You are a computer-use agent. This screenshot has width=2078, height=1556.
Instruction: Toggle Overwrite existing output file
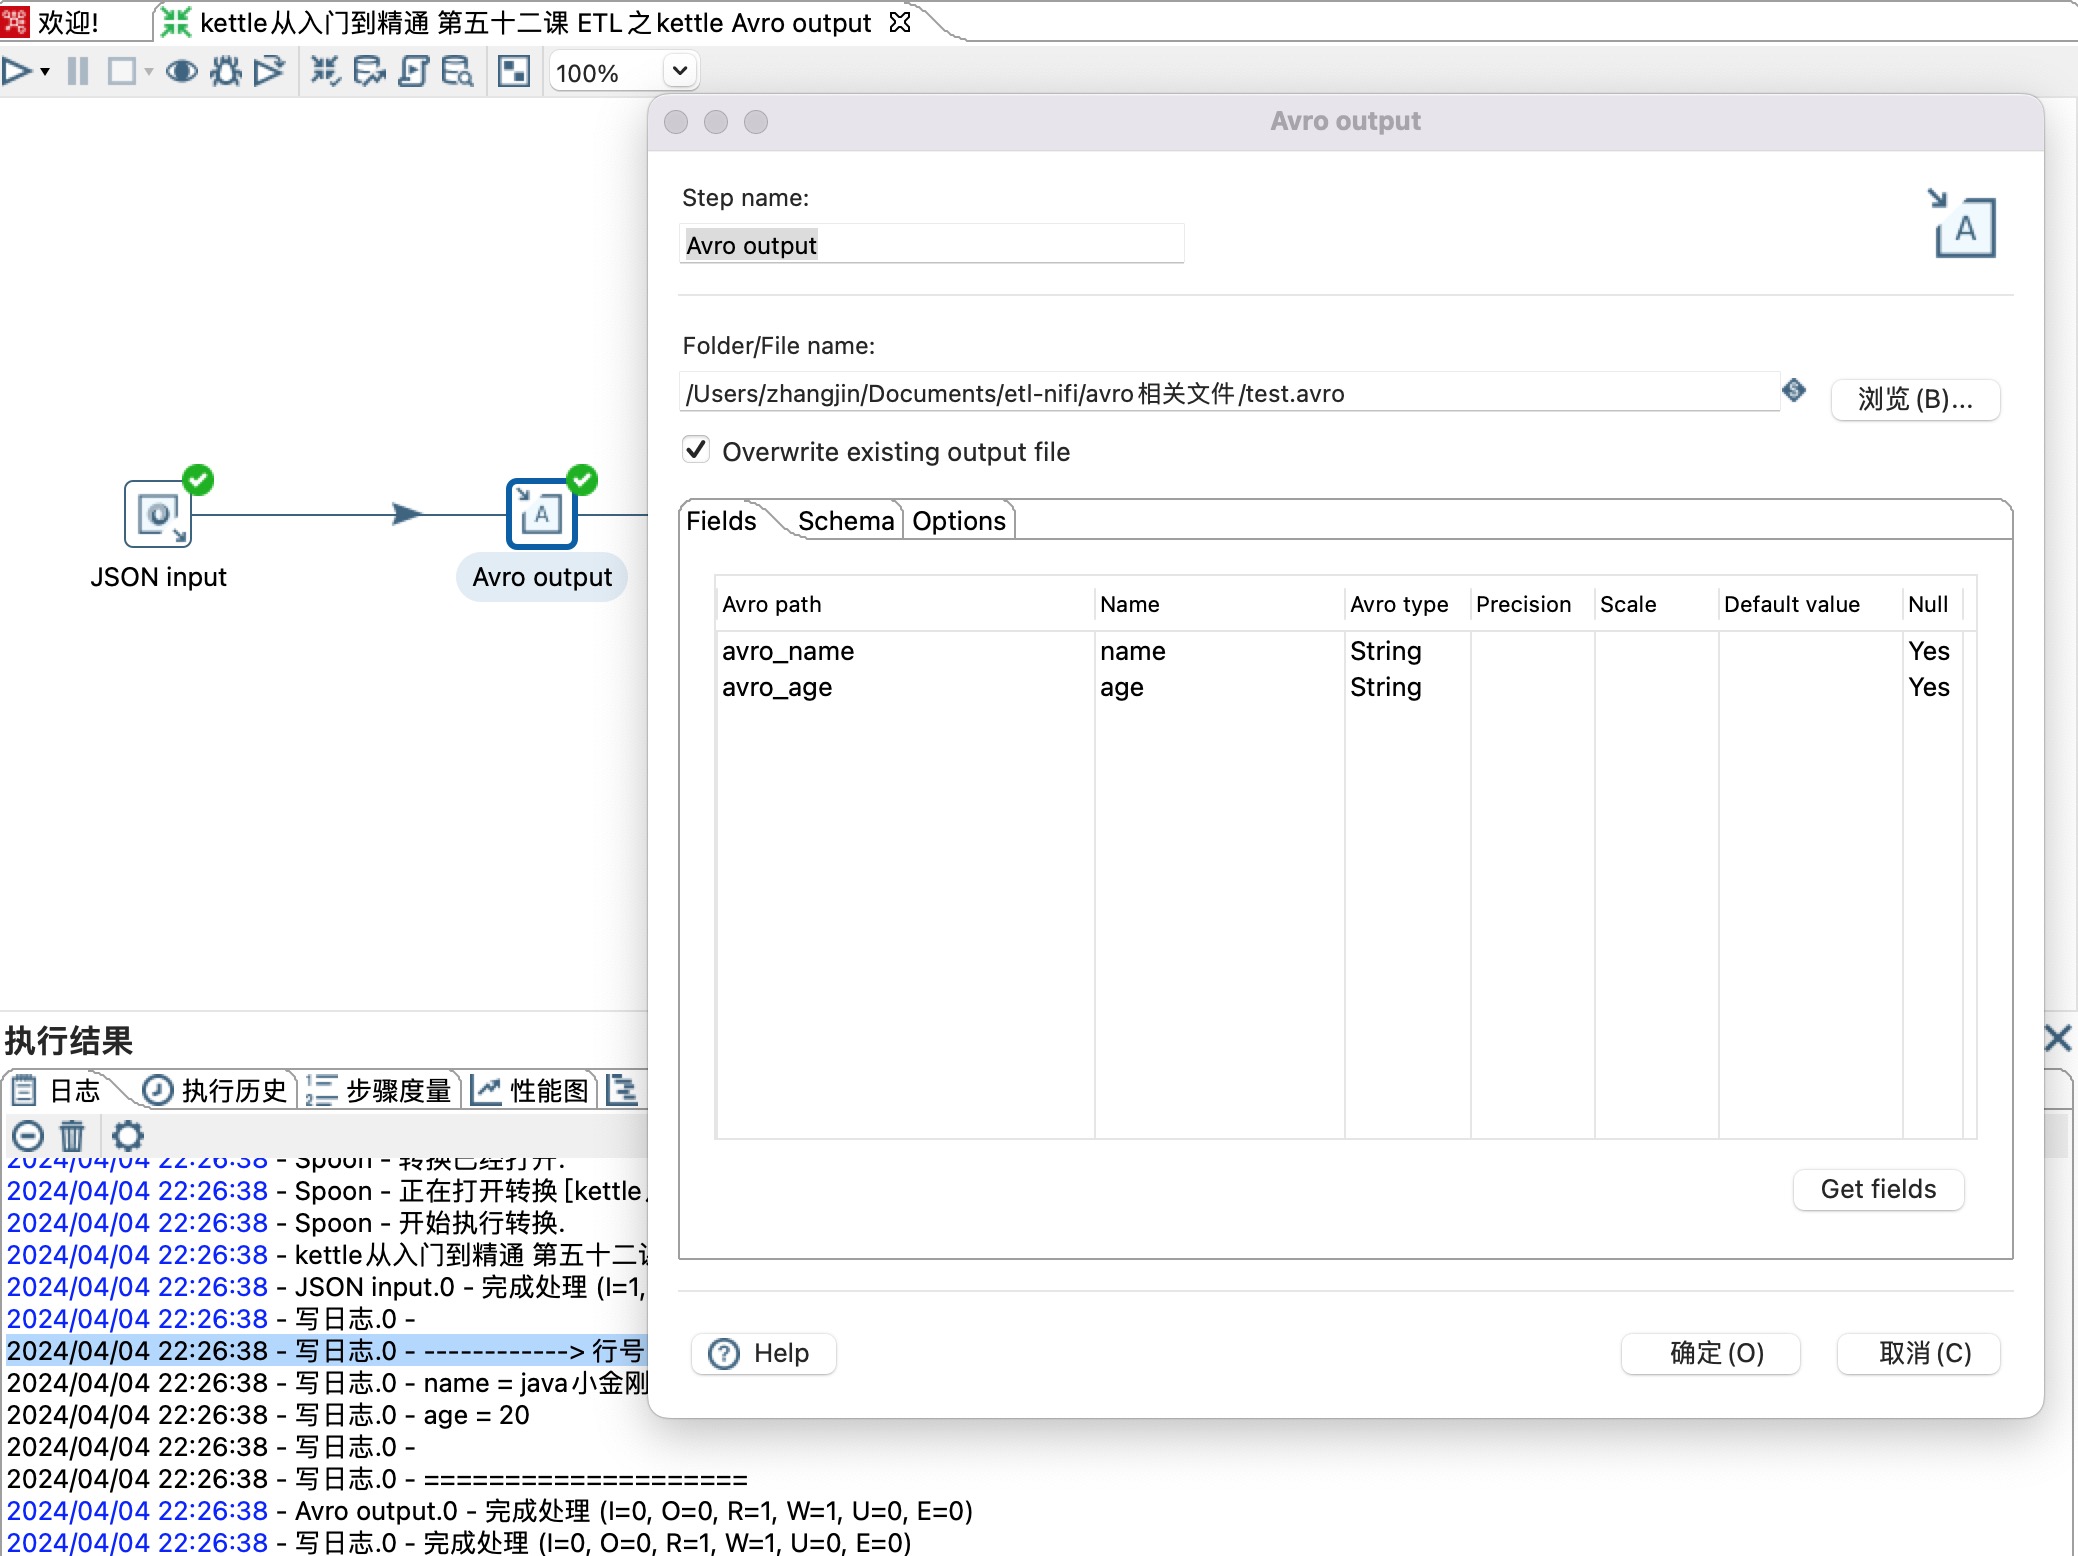(x=696, y=450)
